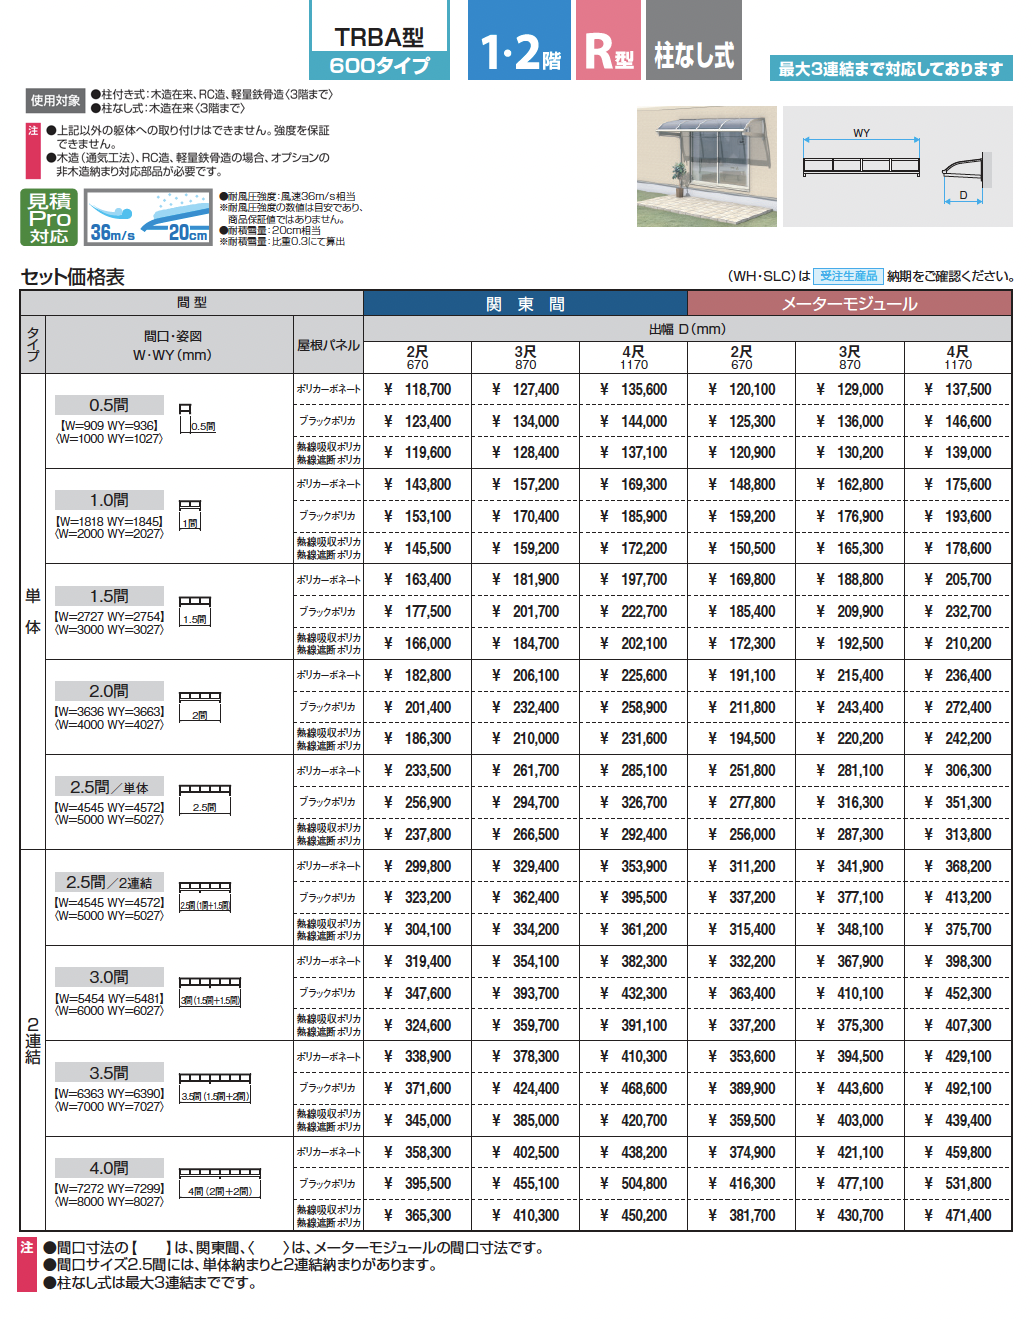Click the 1間 span diagram

pyautogui.click(x=190, y=514)
